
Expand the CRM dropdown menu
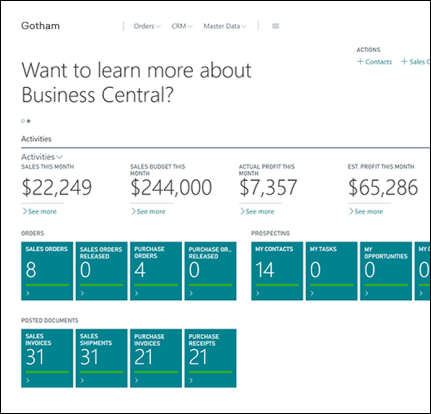182,26
